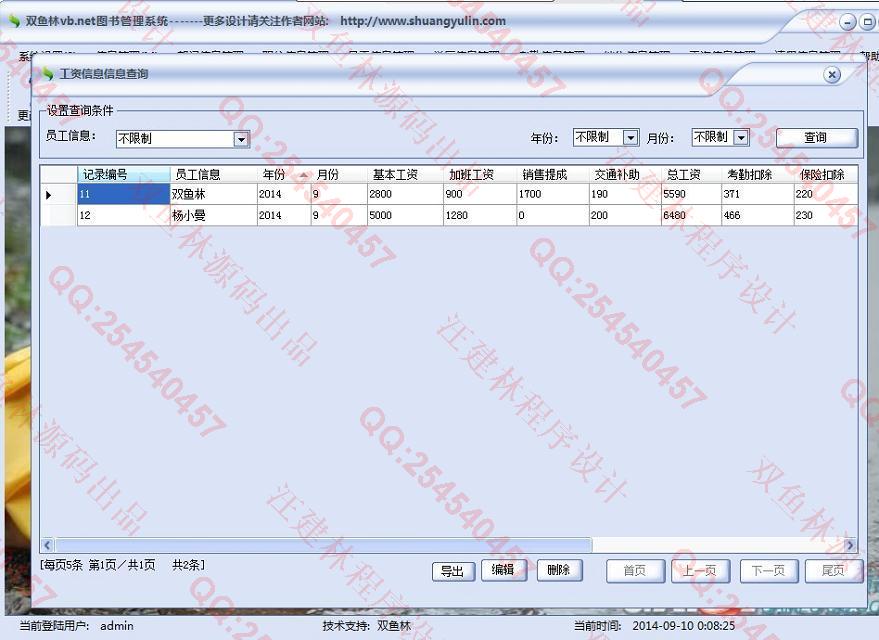Click the 编辑 button
The image size is (879, 640).
(x=503, y=570)
